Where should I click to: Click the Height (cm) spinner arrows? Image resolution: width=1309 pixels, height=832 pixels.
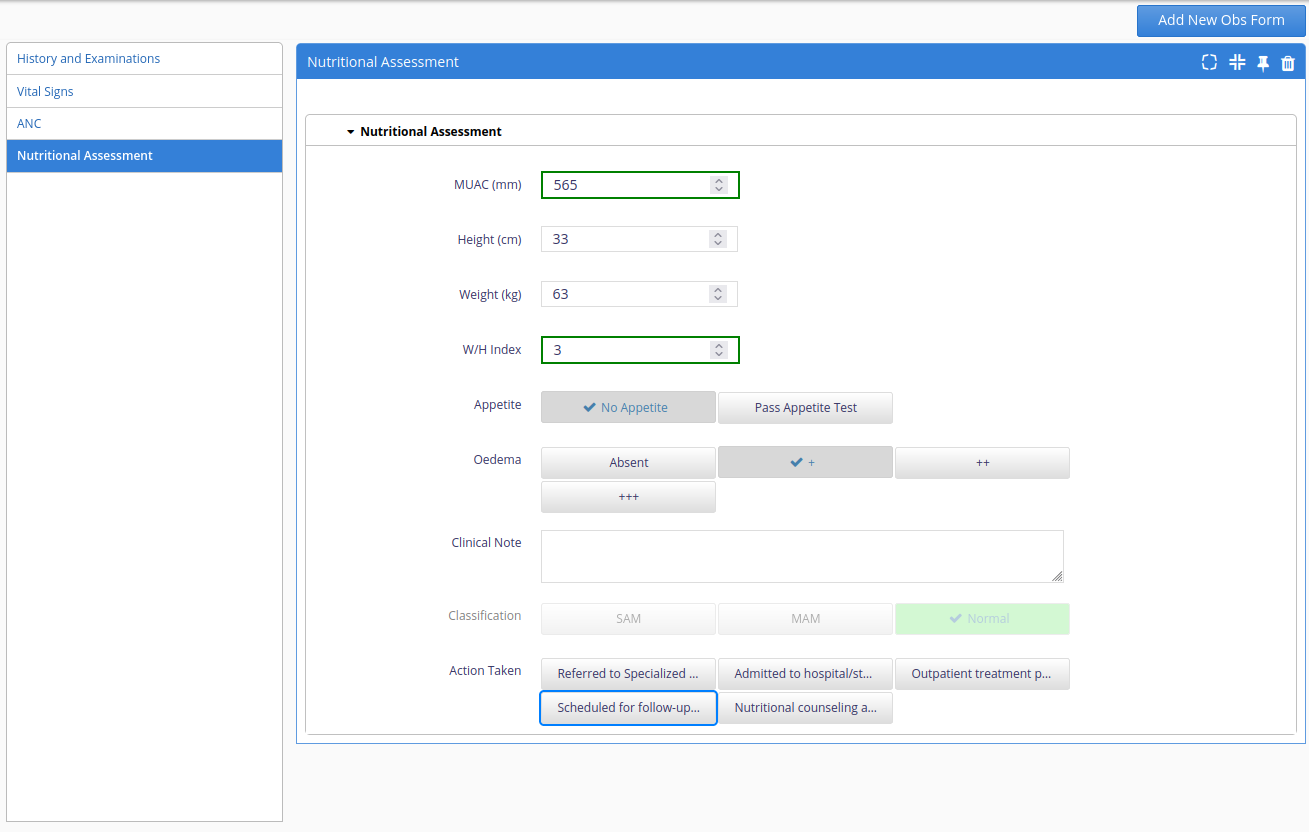[x=717, y=239]
